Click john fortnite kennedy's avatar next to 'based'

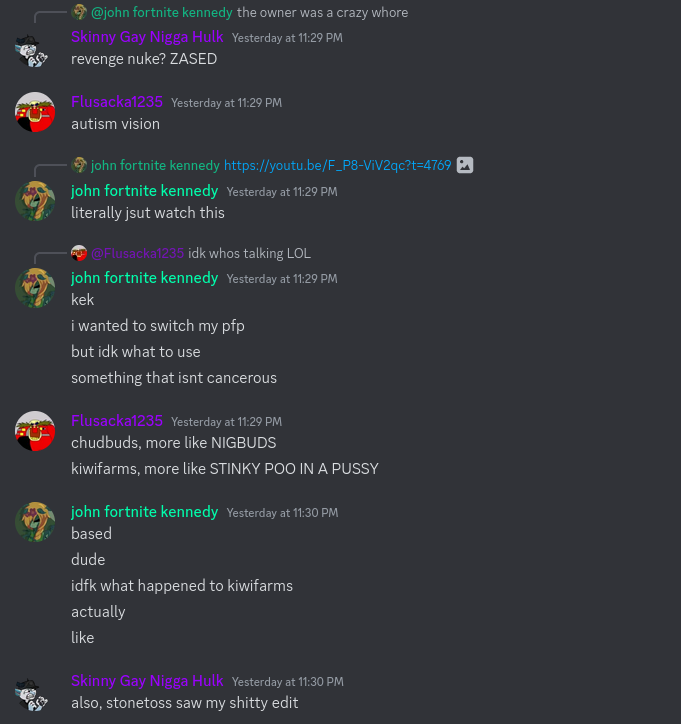[x=35, y=522]
